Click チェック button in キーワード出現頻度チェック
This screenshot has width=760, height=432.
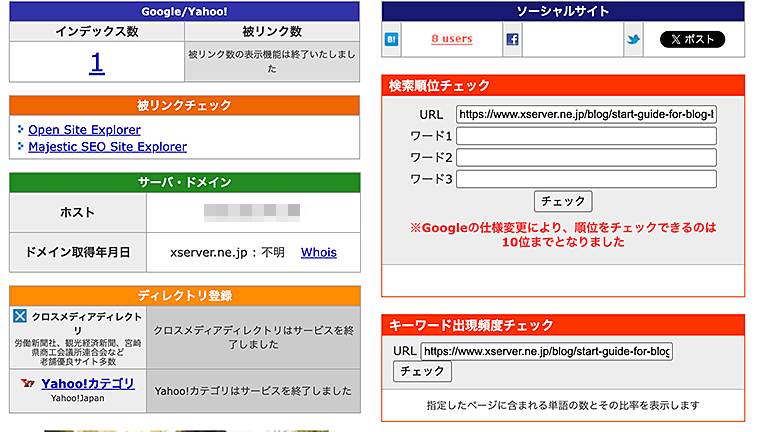[422, 371]
